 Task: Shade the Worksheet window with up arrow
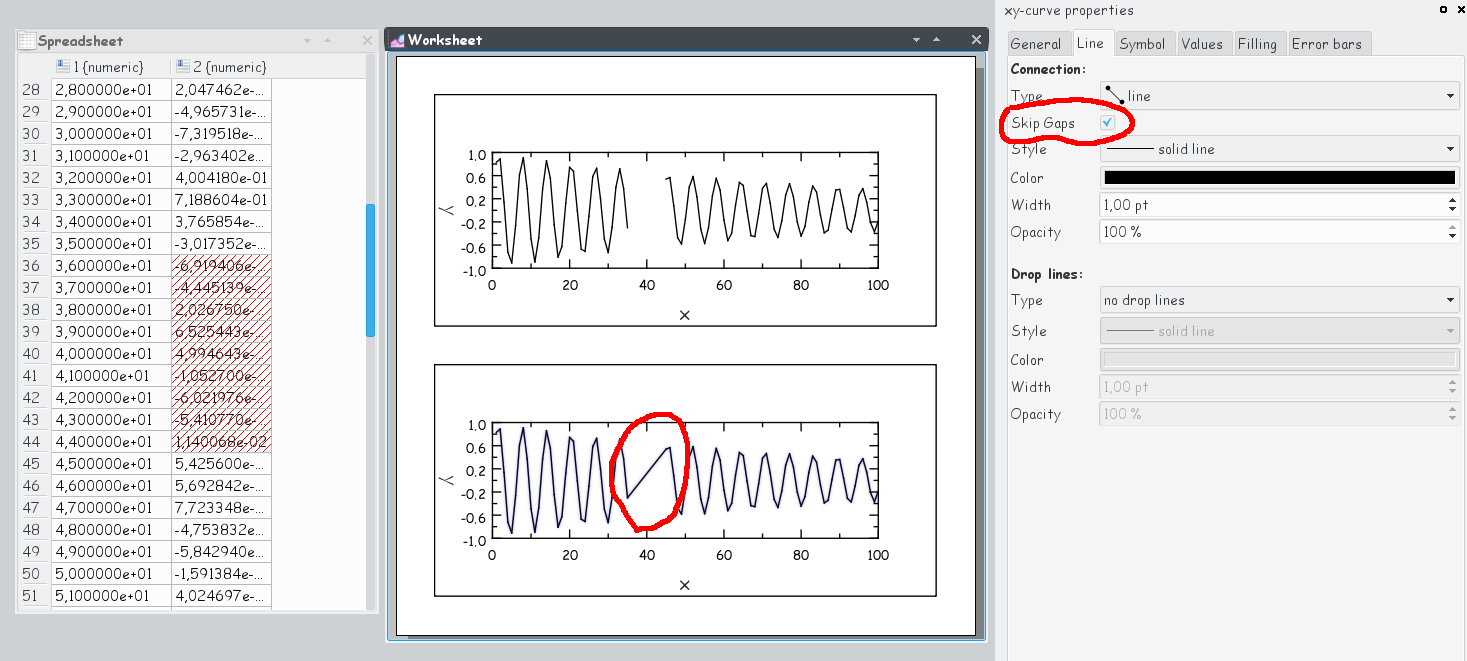[937, 40]
